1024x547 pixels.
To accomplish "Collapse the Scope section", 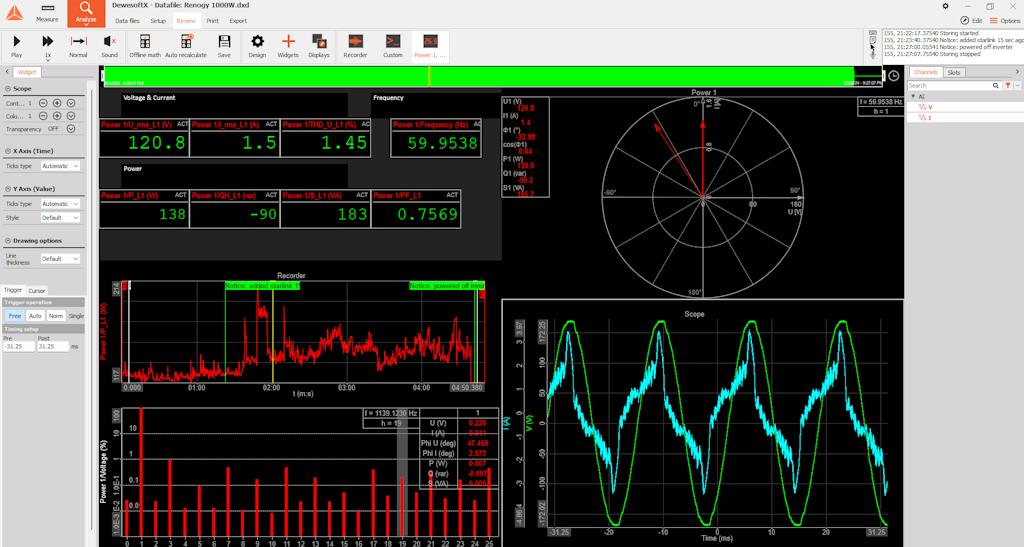I will (8, 89).
